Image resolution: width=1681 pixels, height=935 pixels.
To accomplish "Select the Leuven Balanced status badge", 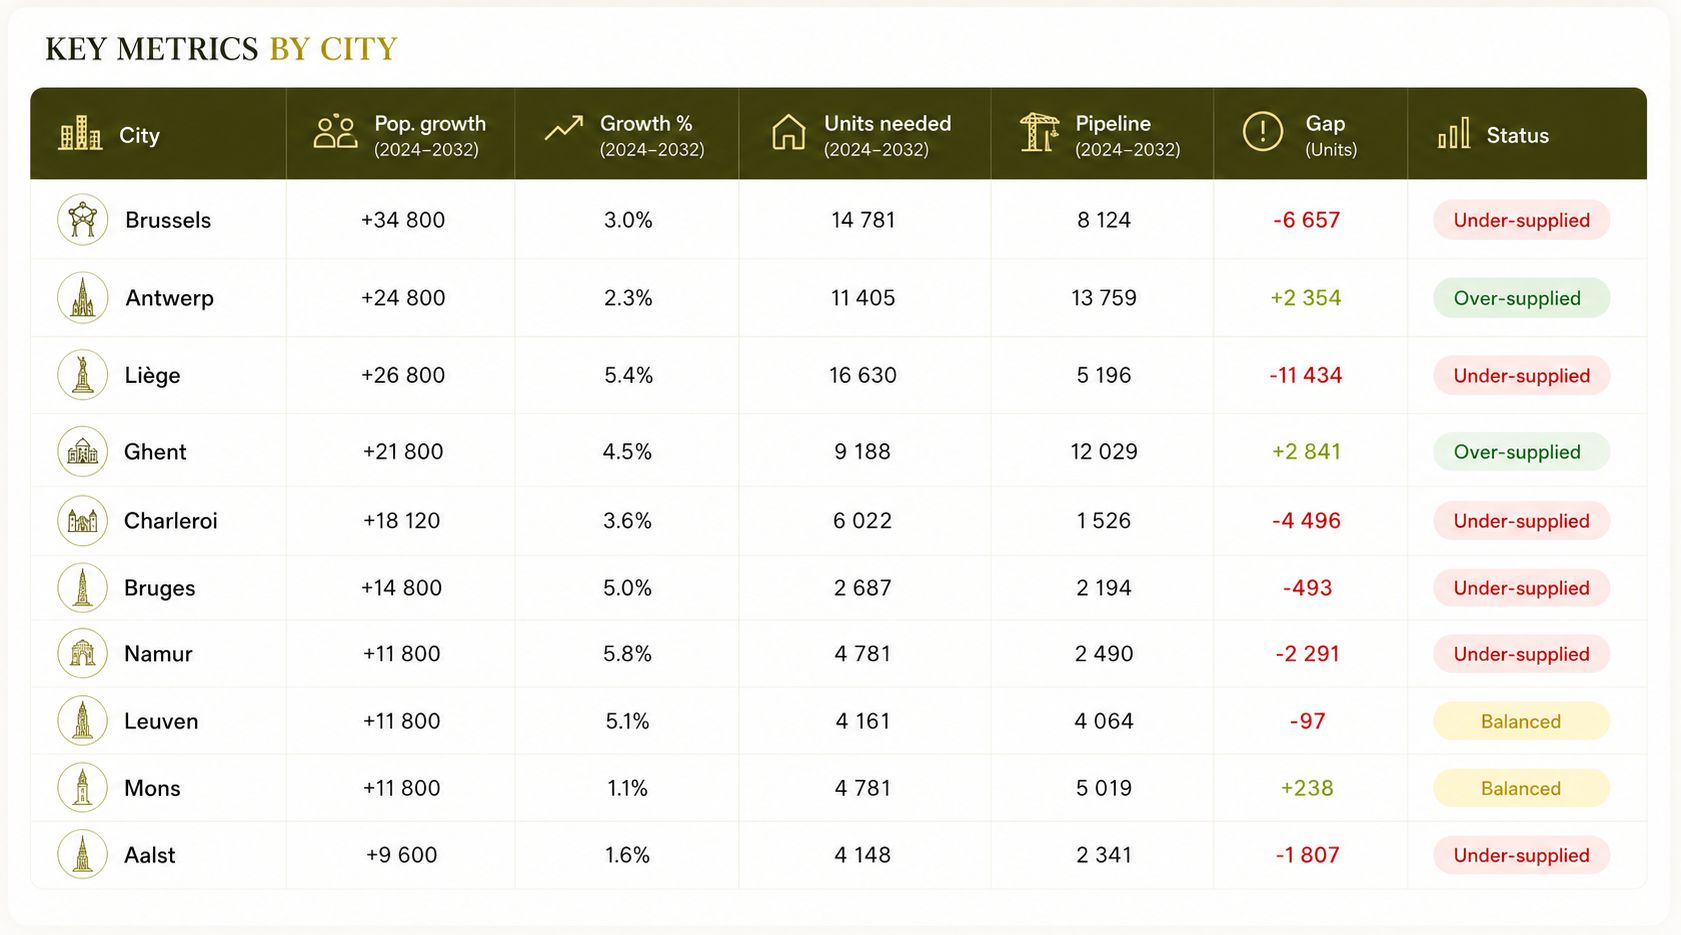I will 1521,721.
